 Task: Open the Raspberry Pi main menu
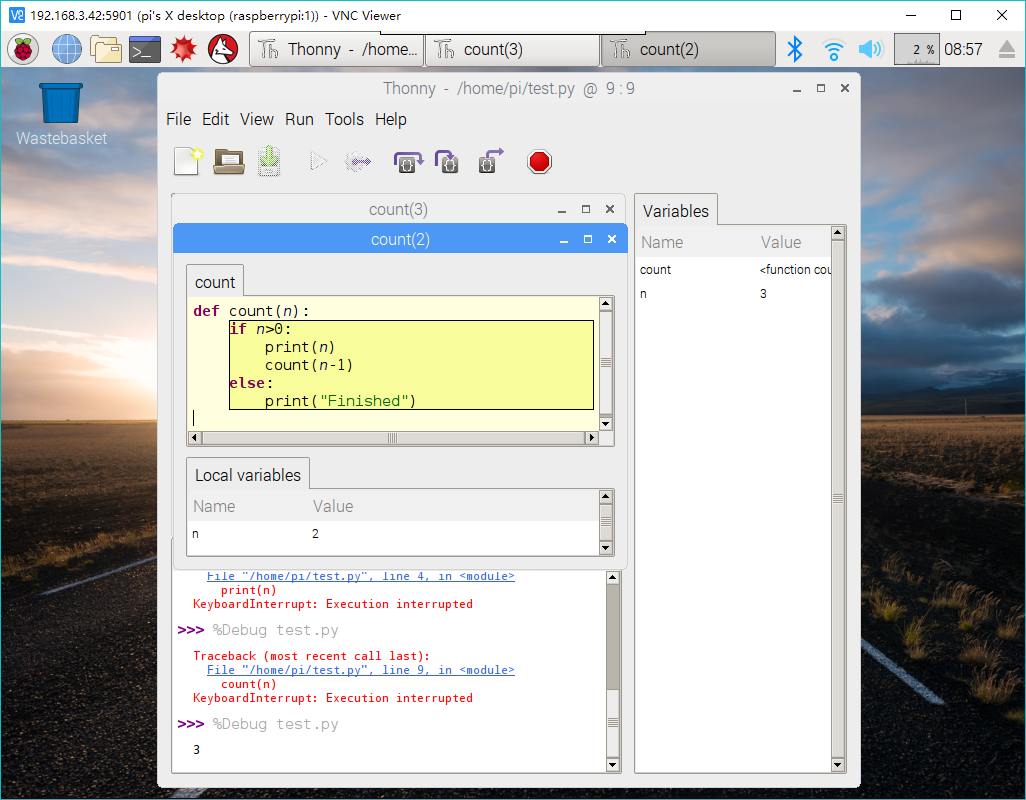pos(24,49)
